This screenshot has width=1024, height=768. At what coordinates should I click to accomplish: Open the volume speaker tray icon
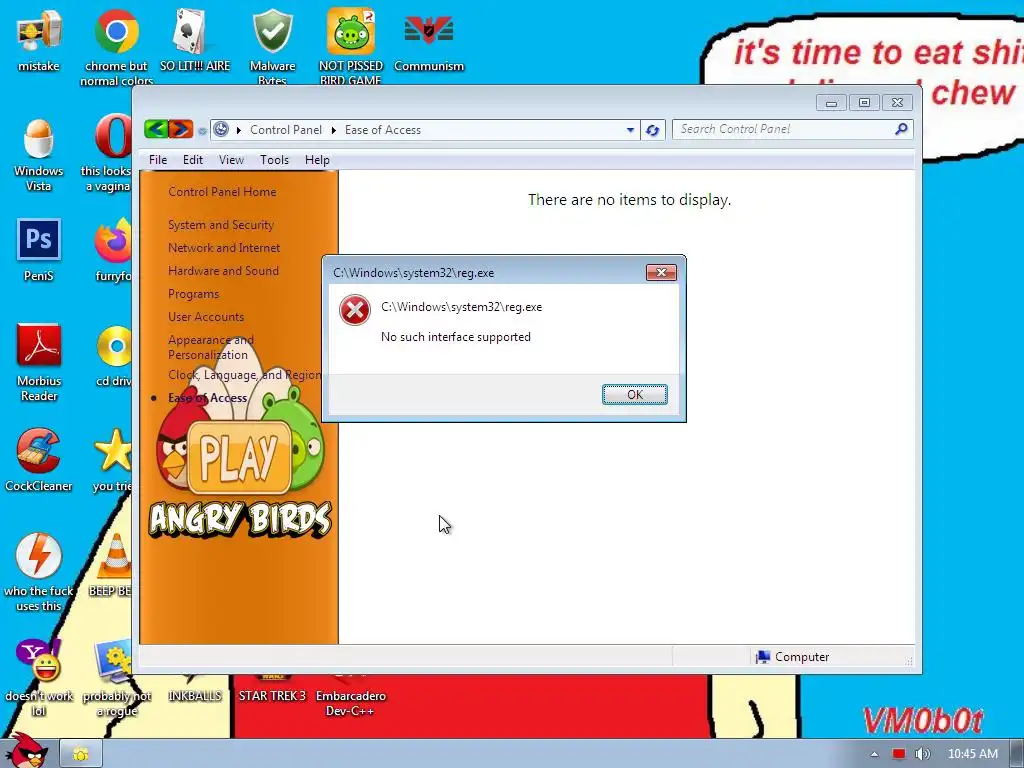click(922, 754)
